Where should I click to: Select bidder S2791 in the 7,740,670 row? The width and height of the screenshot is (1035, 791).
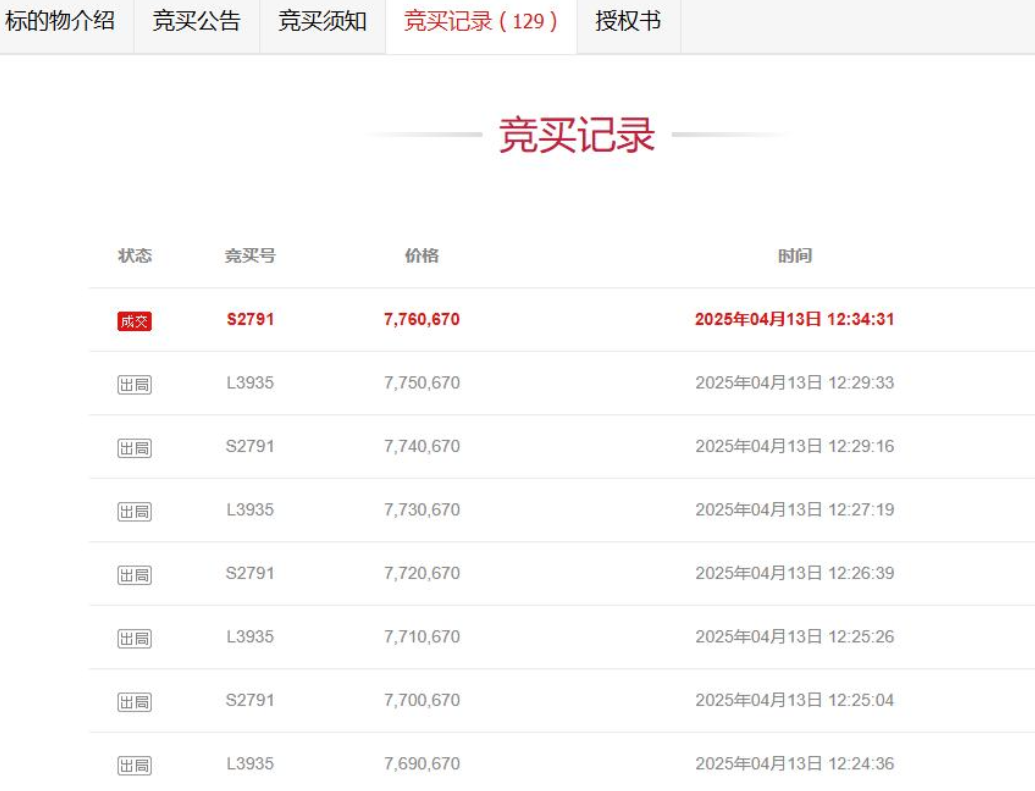pyautogui.click(x=250, y=446)
